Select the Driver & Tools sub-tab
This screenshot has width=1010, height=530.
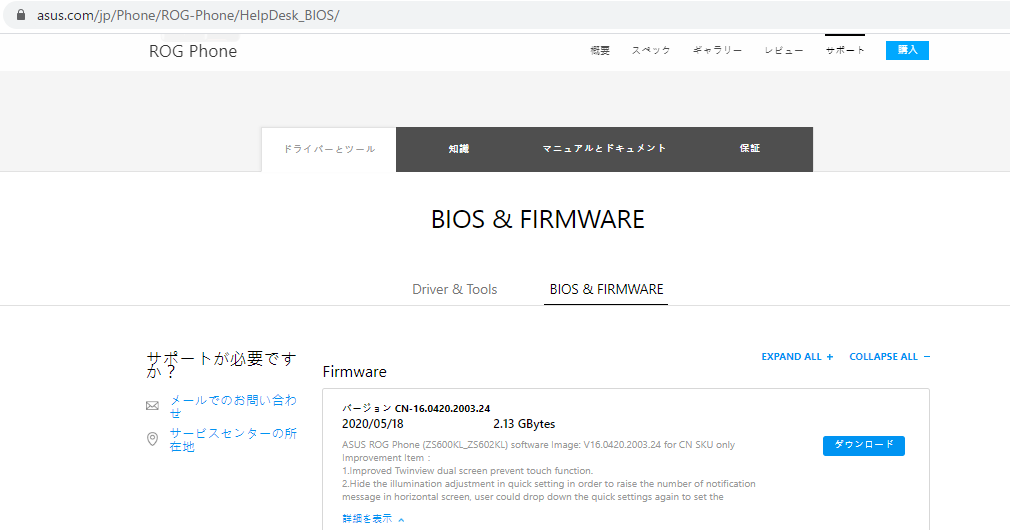pos(455,290)
